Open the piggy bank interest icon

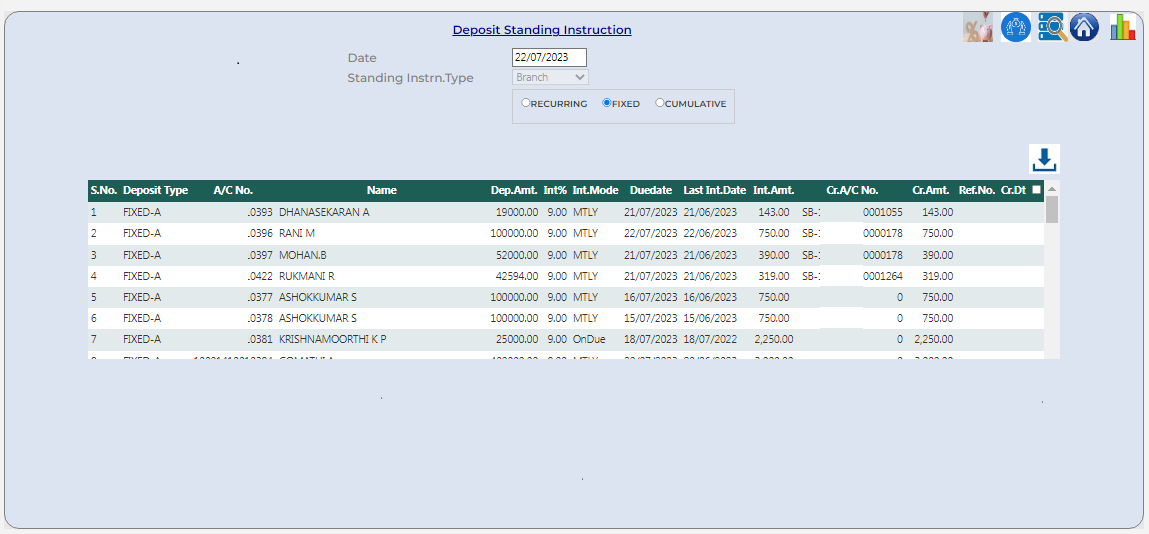[x=978, y=27]
